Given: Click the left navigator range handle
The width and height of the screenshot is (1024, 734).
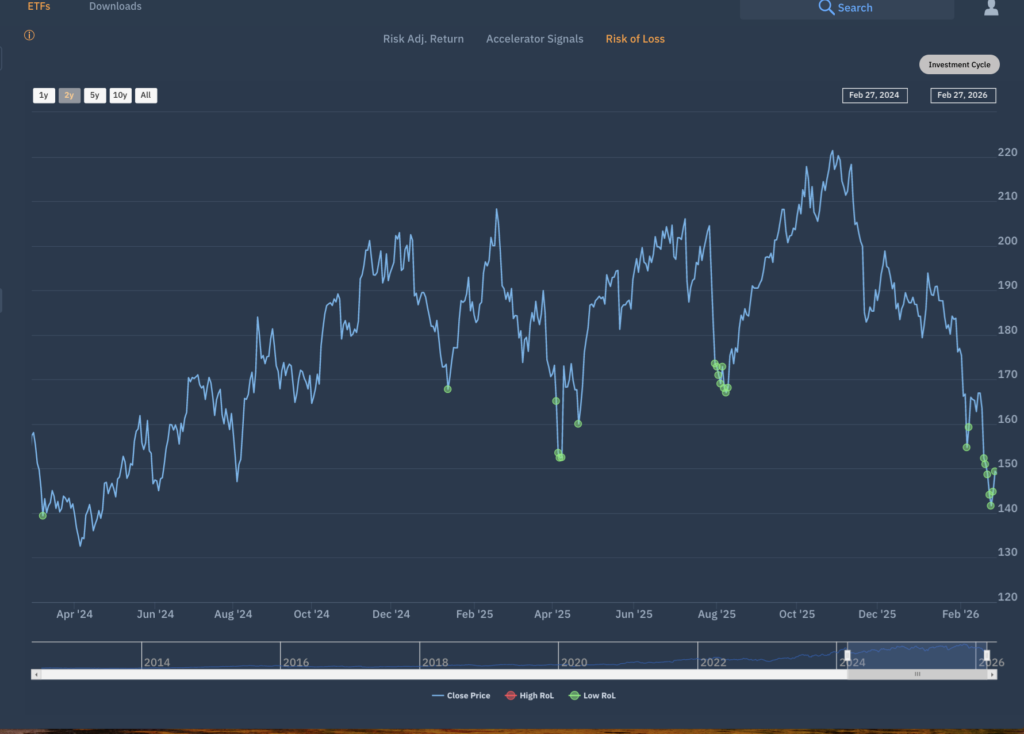Looking at the screenshot, I should (x=847, y=655).
